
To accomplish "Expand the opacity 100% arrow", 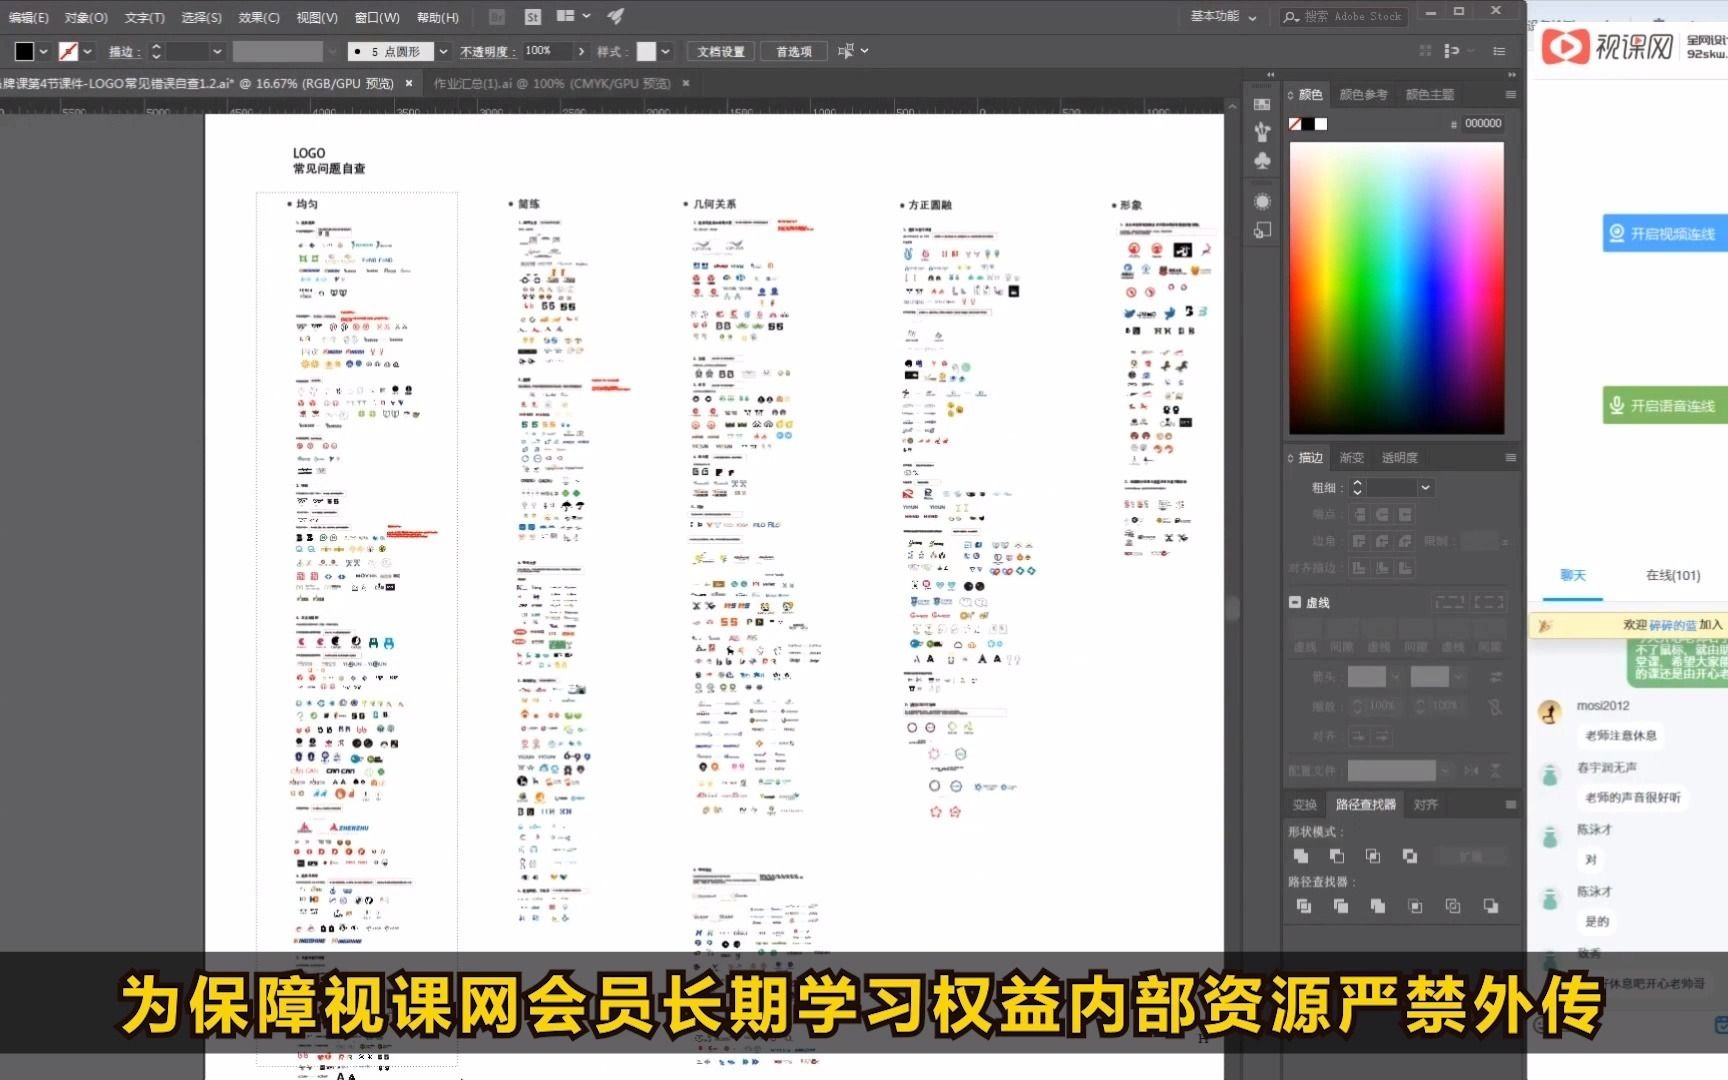I will (x=581, y=51).
